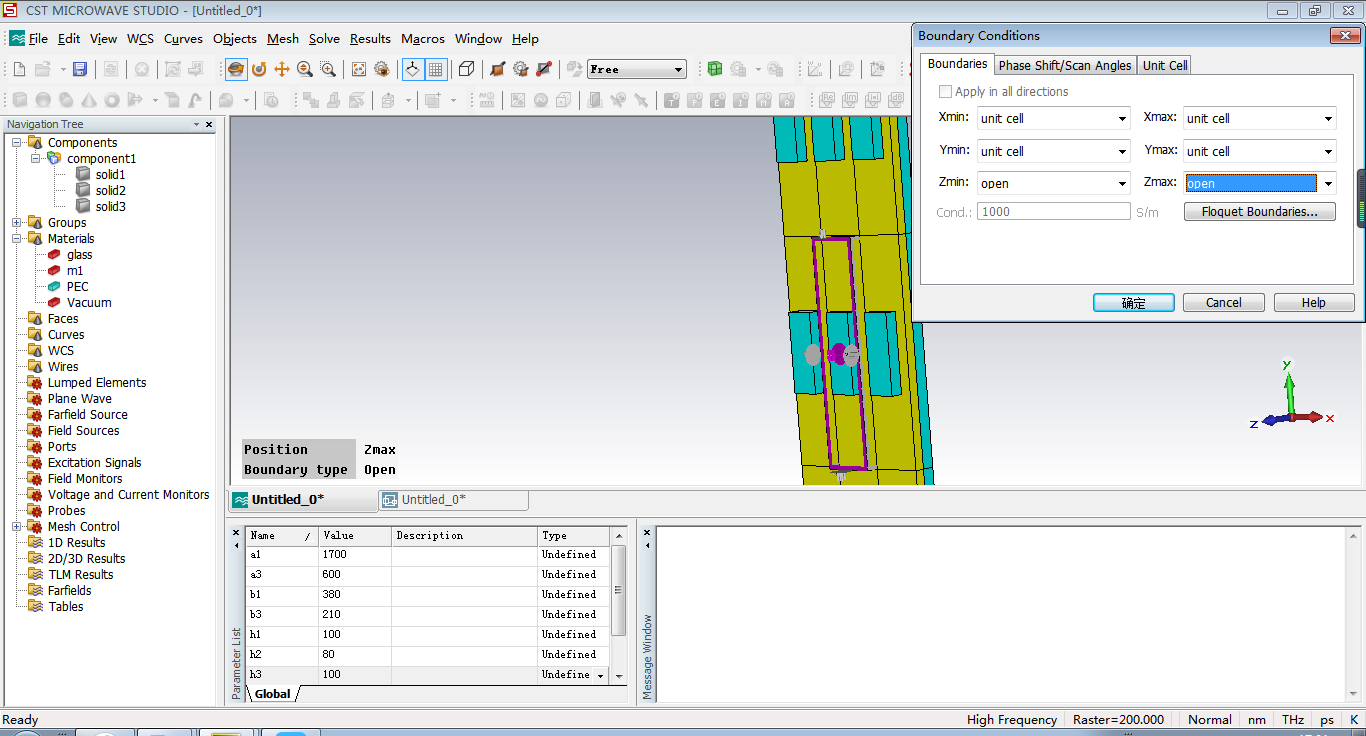Viewport: 1366px width, 736px height.
Task: Open the Xmax boundary dropdown
Action: [x=1328, y=119]
